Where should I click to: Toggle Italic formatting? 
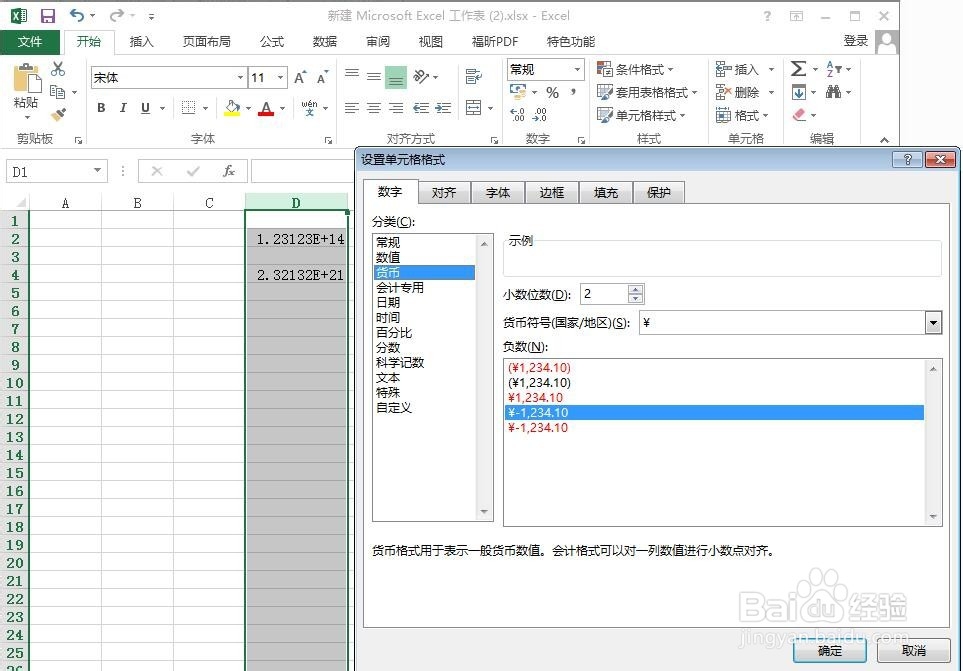pyautogui.click(x=123, y=108)
